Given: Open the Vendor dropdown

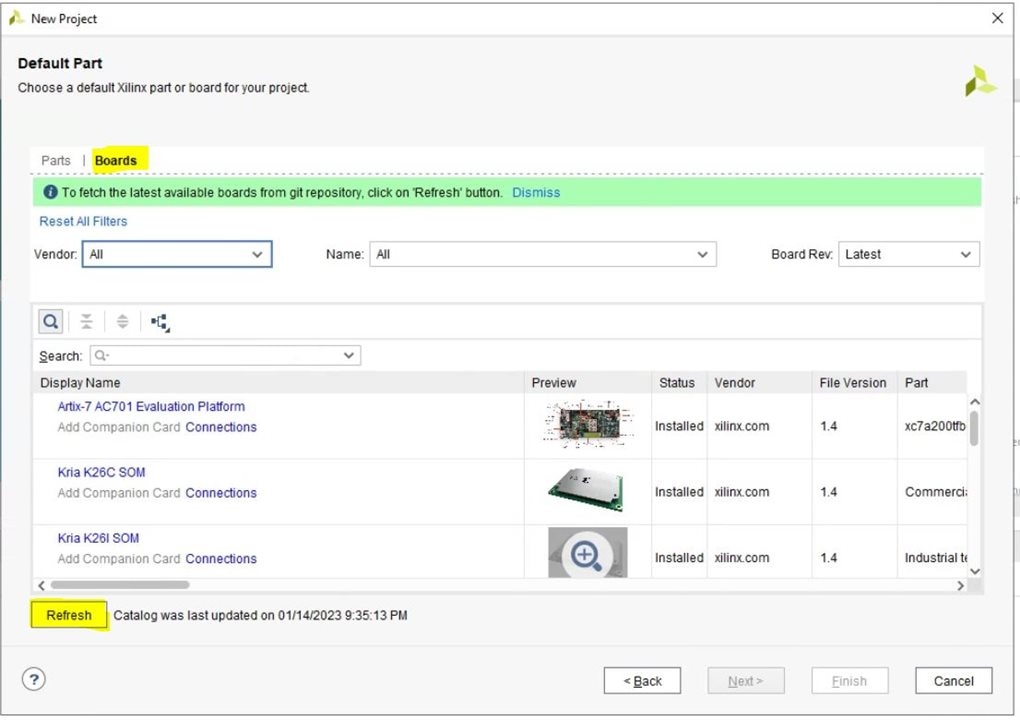Looking at the screenshot, I should click(177, 255).
